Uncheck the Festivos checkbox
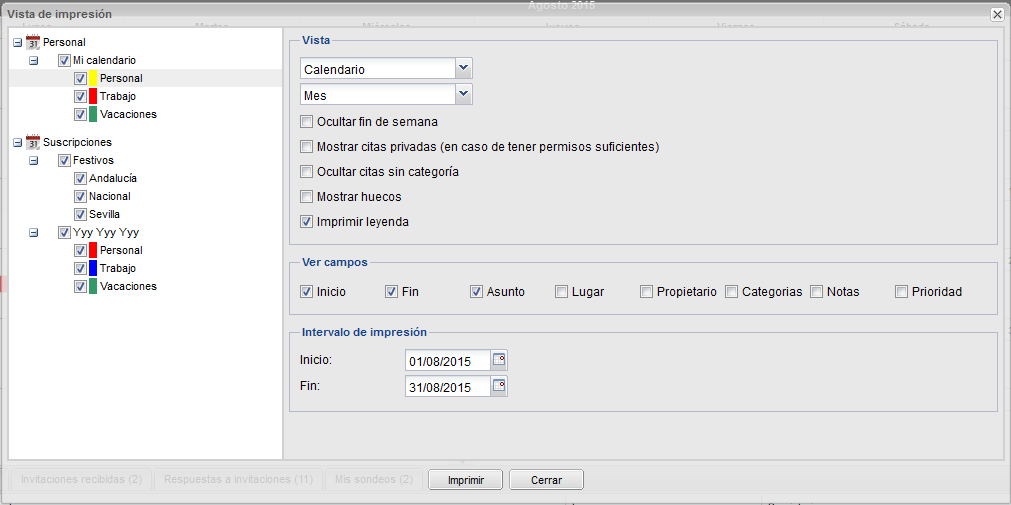Screen dimensions: 1011x505 tap(64, 161)
